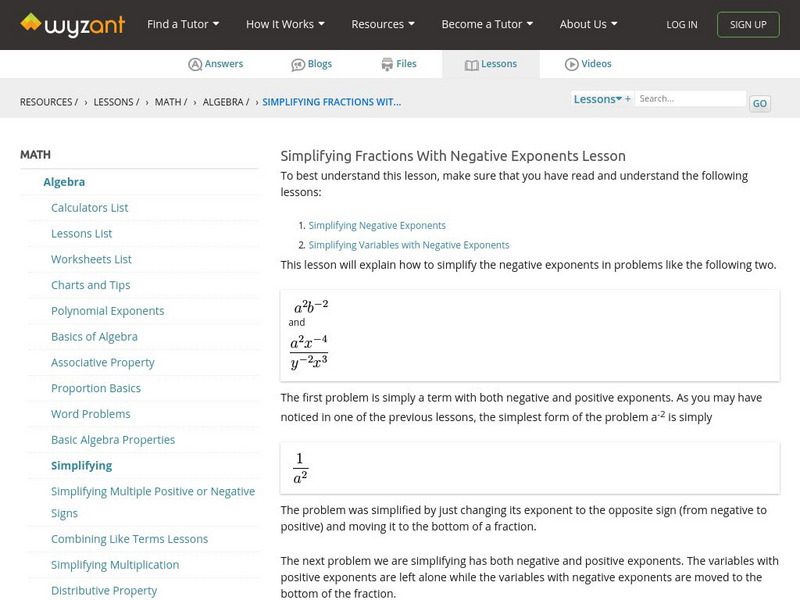Open Simplifying Variables with Negative Exponents link
Image resolution: width=800 pixels, height=600 pixels.
point(409,245)
